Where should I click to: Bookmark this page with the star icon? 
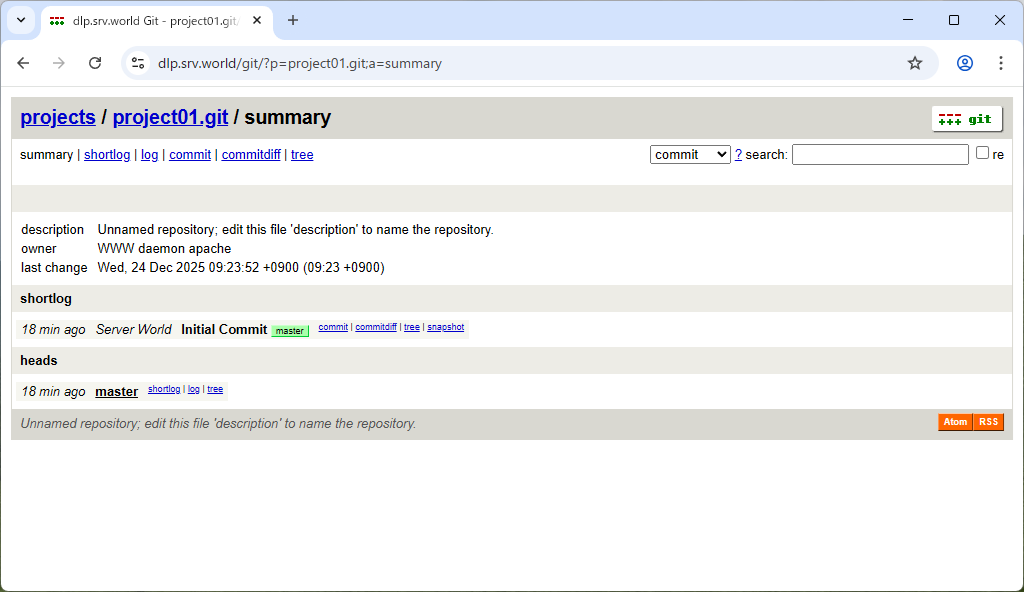click(915, 63)
